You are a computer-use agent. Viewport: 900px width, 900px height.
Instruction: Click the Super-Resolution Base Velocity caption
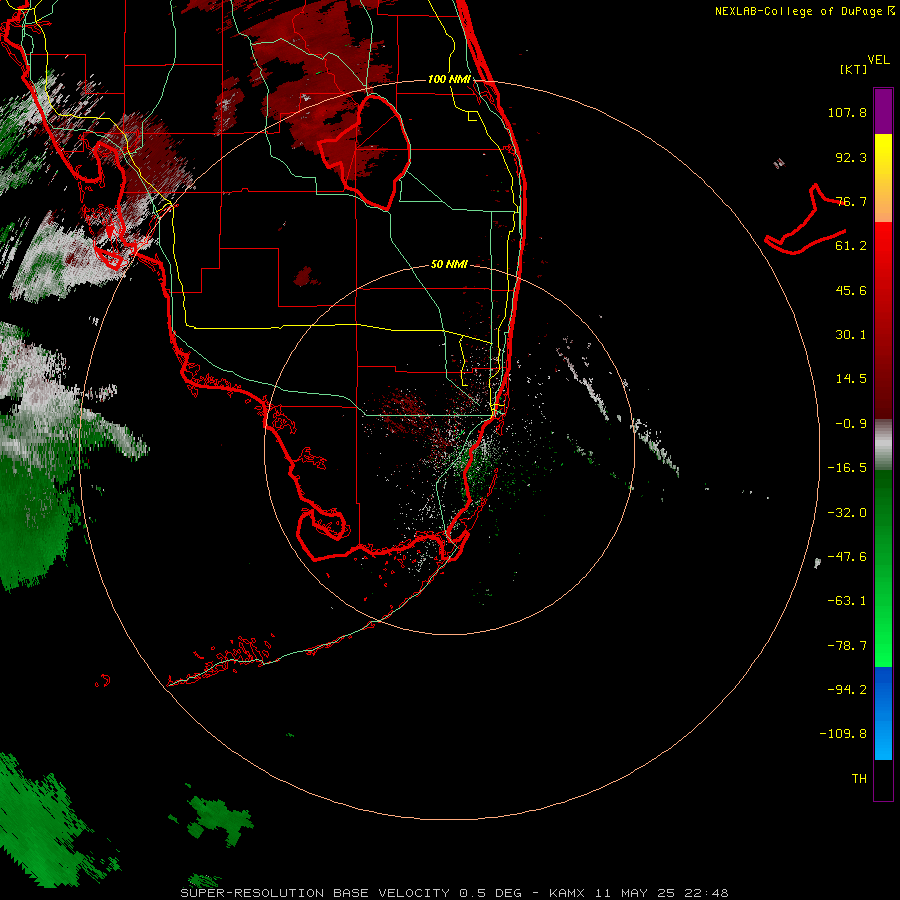(x=454, y=893)
